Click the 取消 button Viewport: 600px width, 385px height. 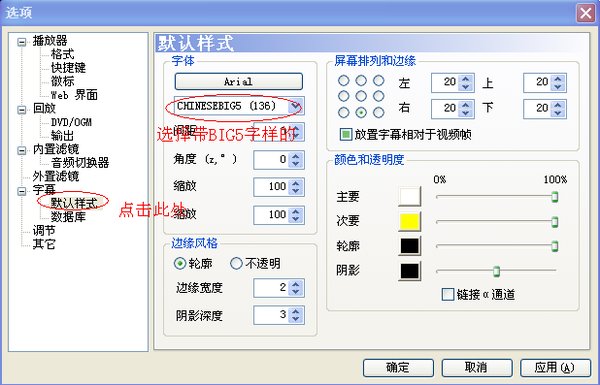click(476, 368)
